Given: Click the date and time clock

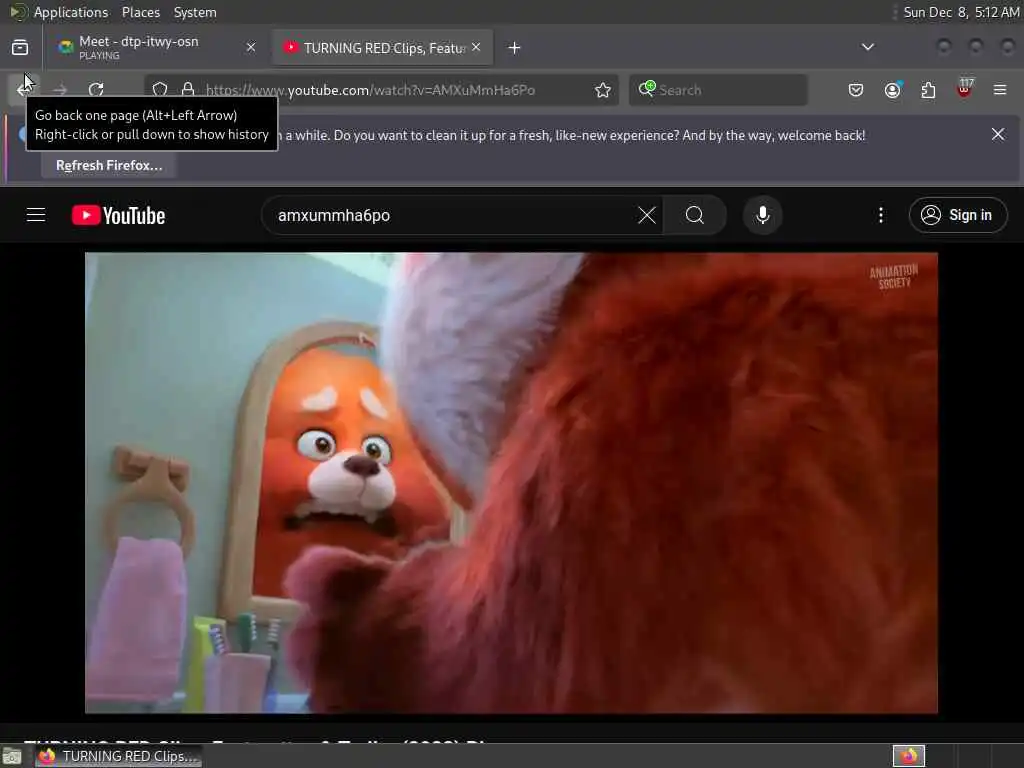Looking at the screenshot, I should pos(961,12).
